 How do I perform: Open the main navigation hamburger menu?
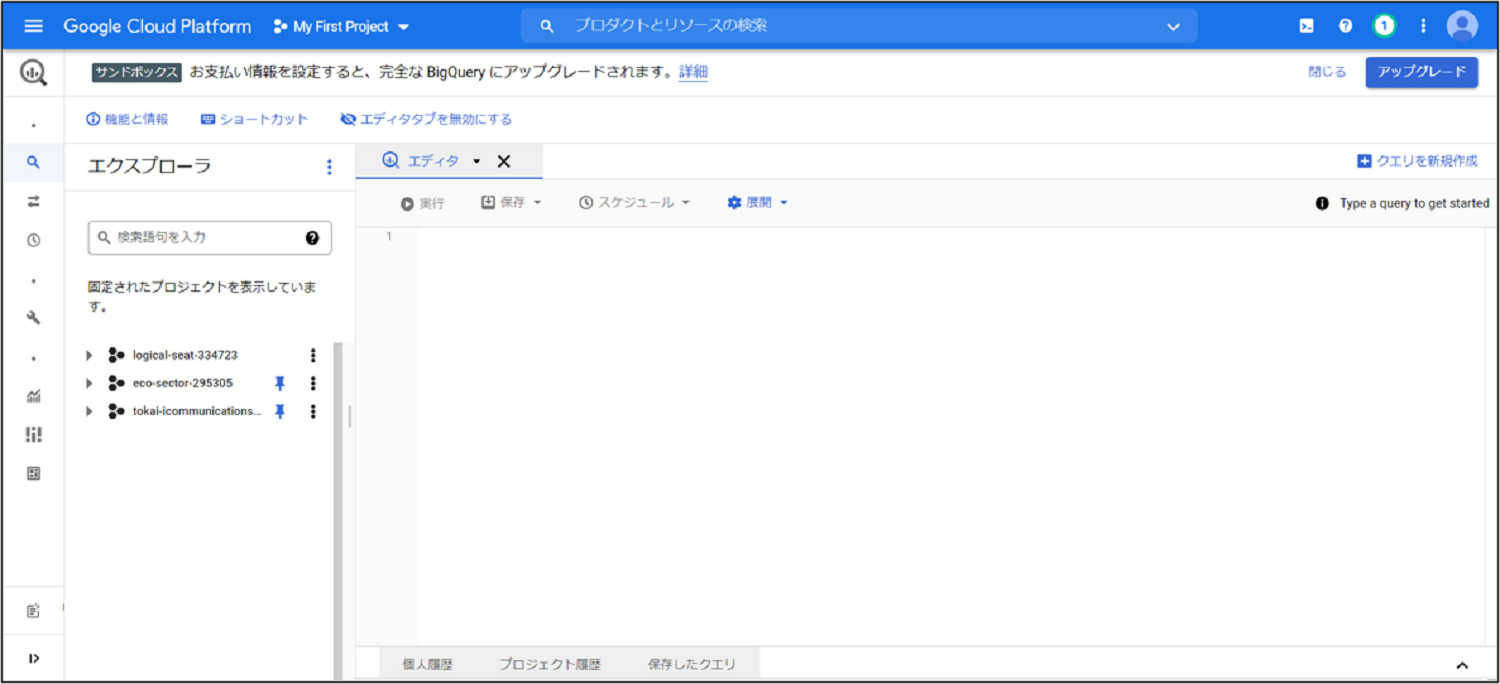(34, 26)
